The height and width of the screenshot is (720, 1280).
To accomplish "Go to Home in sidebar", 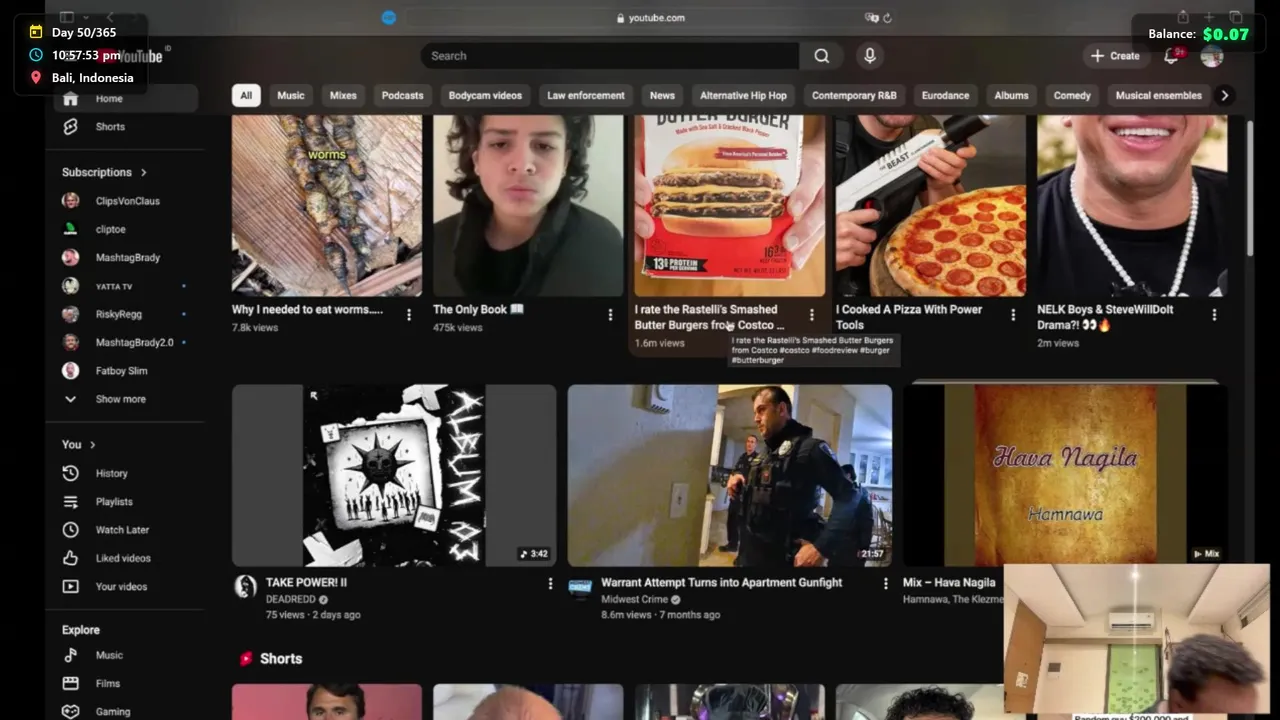I will tap(125, 98).
